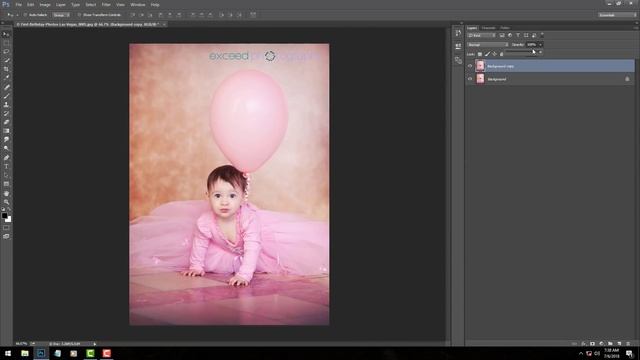Screen dimensions: 640x360
Task: Toggle Show Transform Controls checkbox
Action: coord(79,15)
